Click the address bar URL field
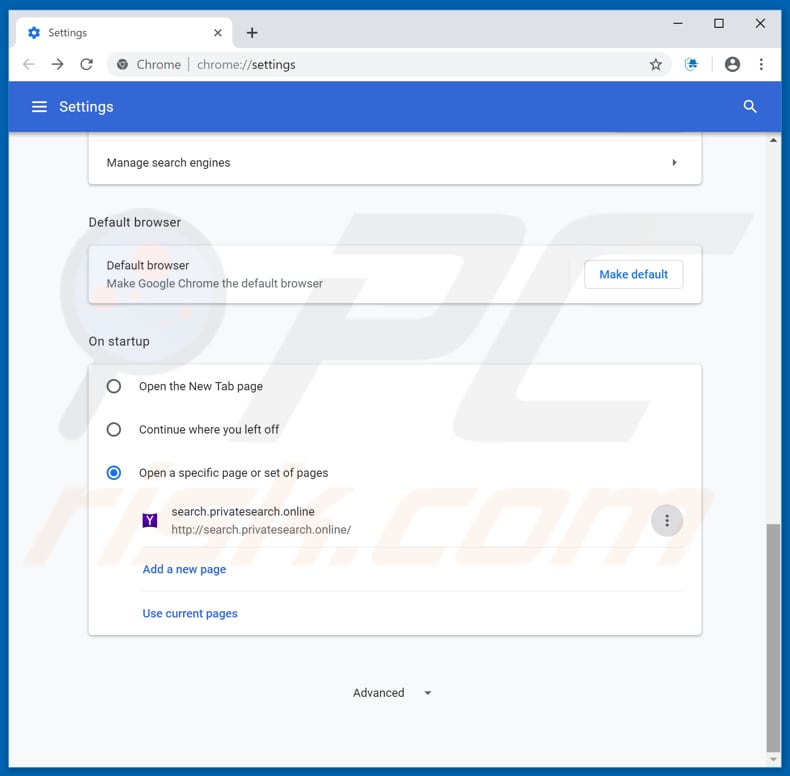Screen dimensions: 790x776 389,64
